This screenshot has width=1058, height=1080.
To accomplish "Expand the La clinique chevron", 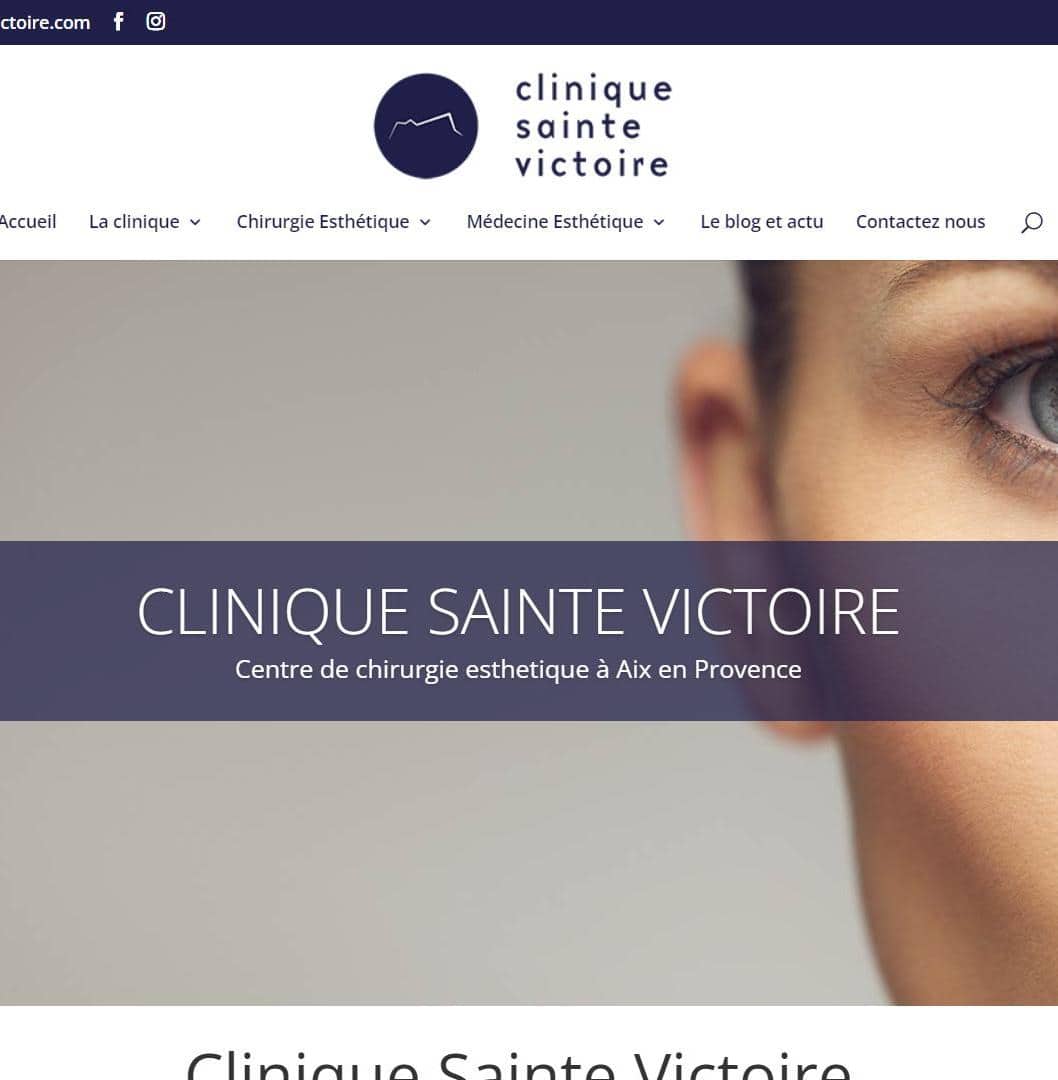I will tap(195, 222).
